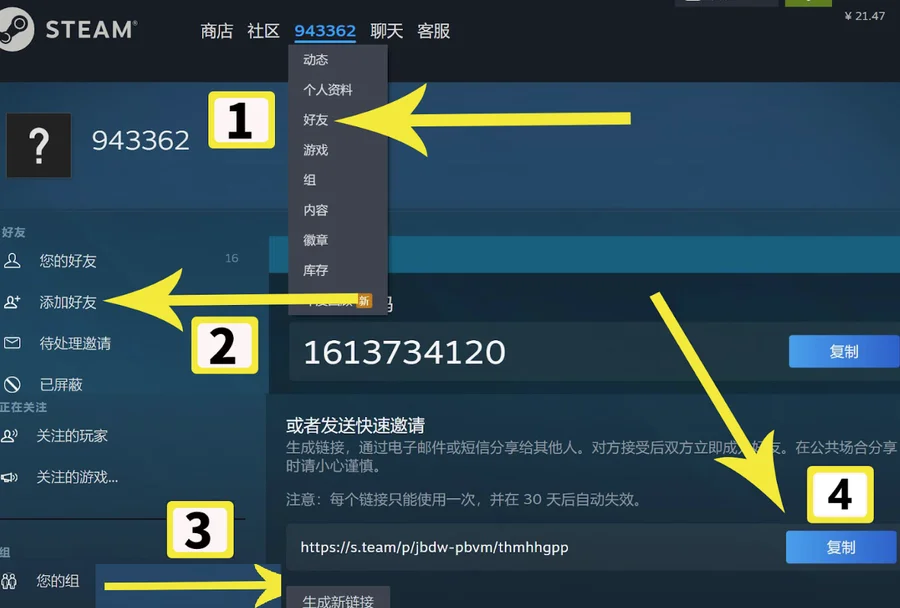Click the group icon beside 您的组
The image size is (900, 608).
coord(9,581)
